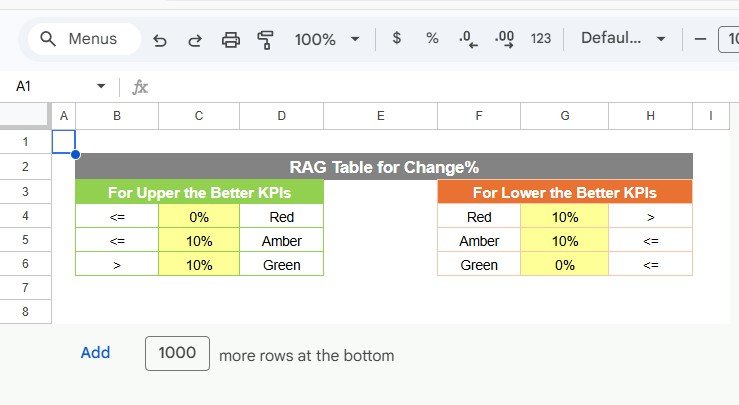Format as currency with dollar icon

click(397, 38)
